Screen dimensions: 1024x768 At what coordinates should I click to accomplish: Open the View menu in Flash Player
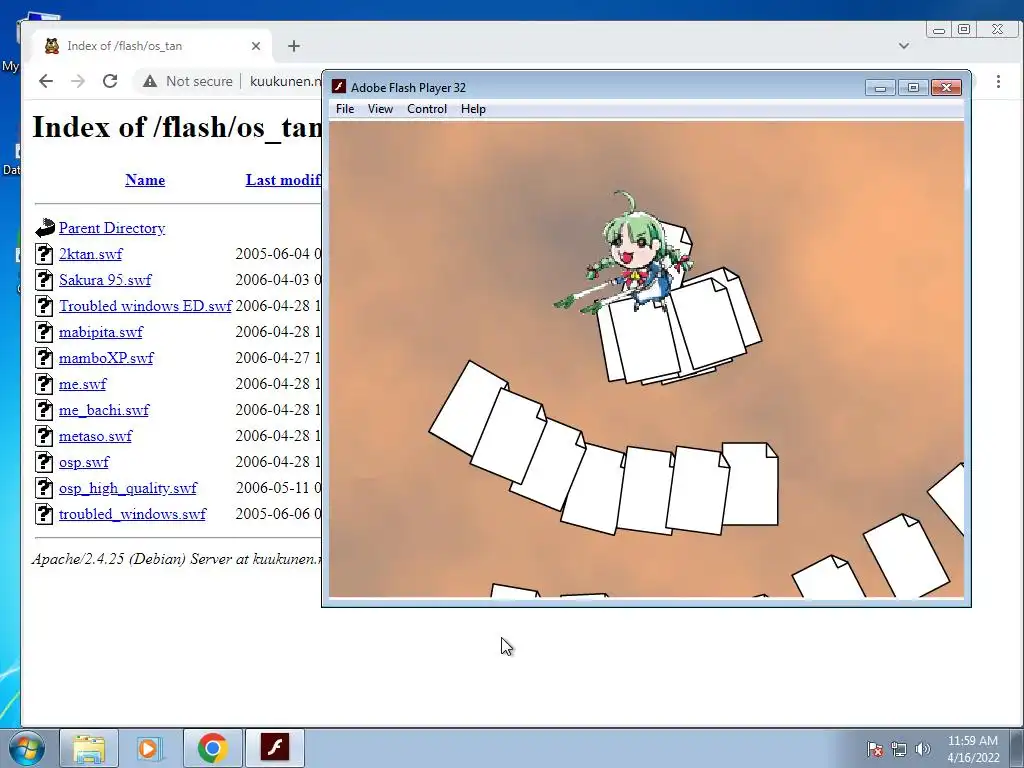click(x=380, y=109)
